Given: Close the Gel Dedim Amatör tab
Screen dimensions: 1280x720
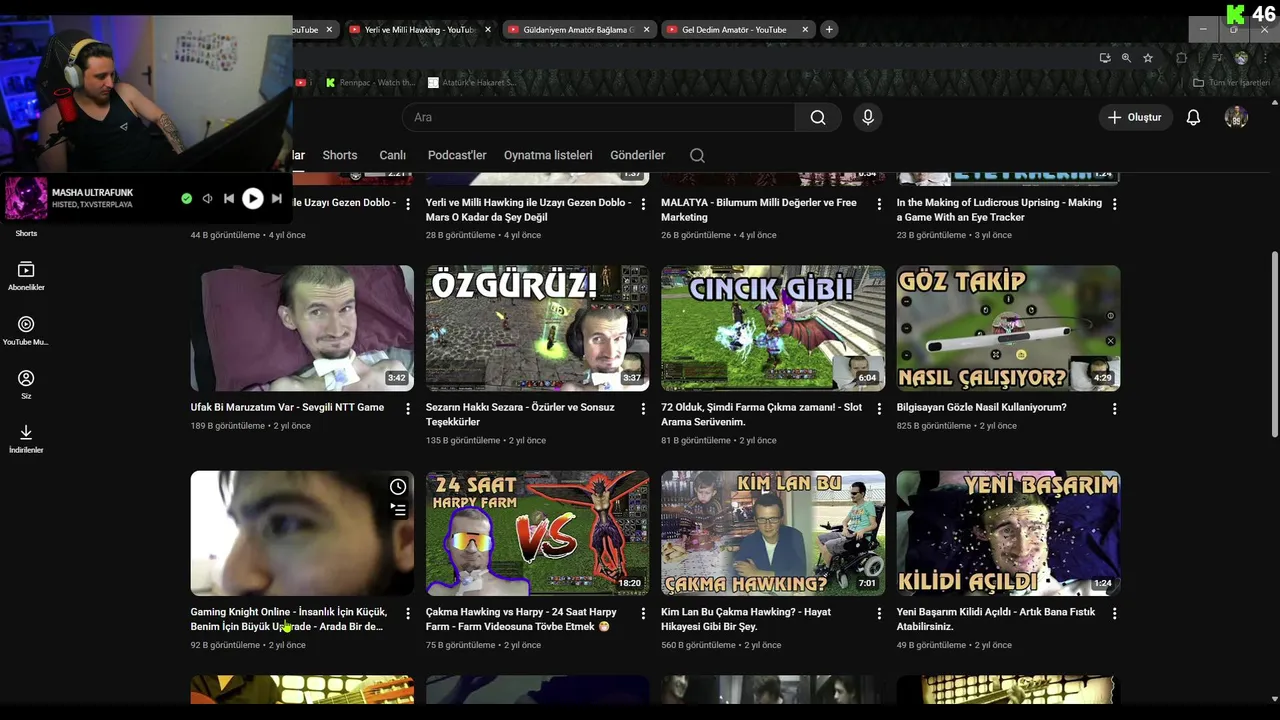Looking at the screenshot, I should click(x=805, y=30).
